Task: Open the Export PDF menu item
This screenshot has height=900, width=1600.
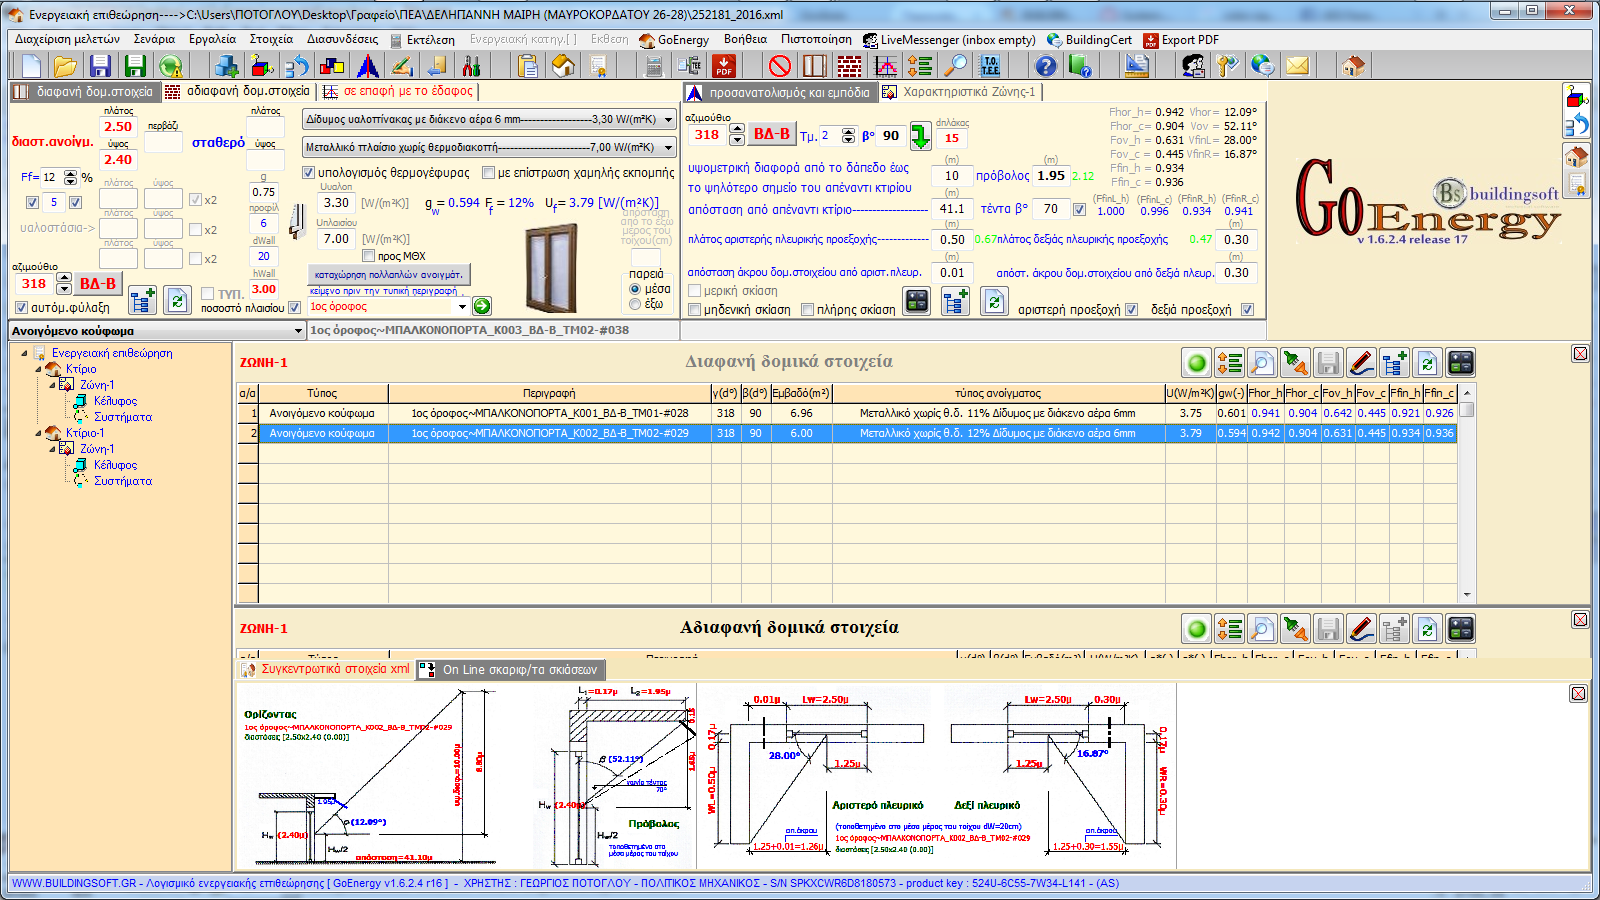Action: (x=1181, y=40)
